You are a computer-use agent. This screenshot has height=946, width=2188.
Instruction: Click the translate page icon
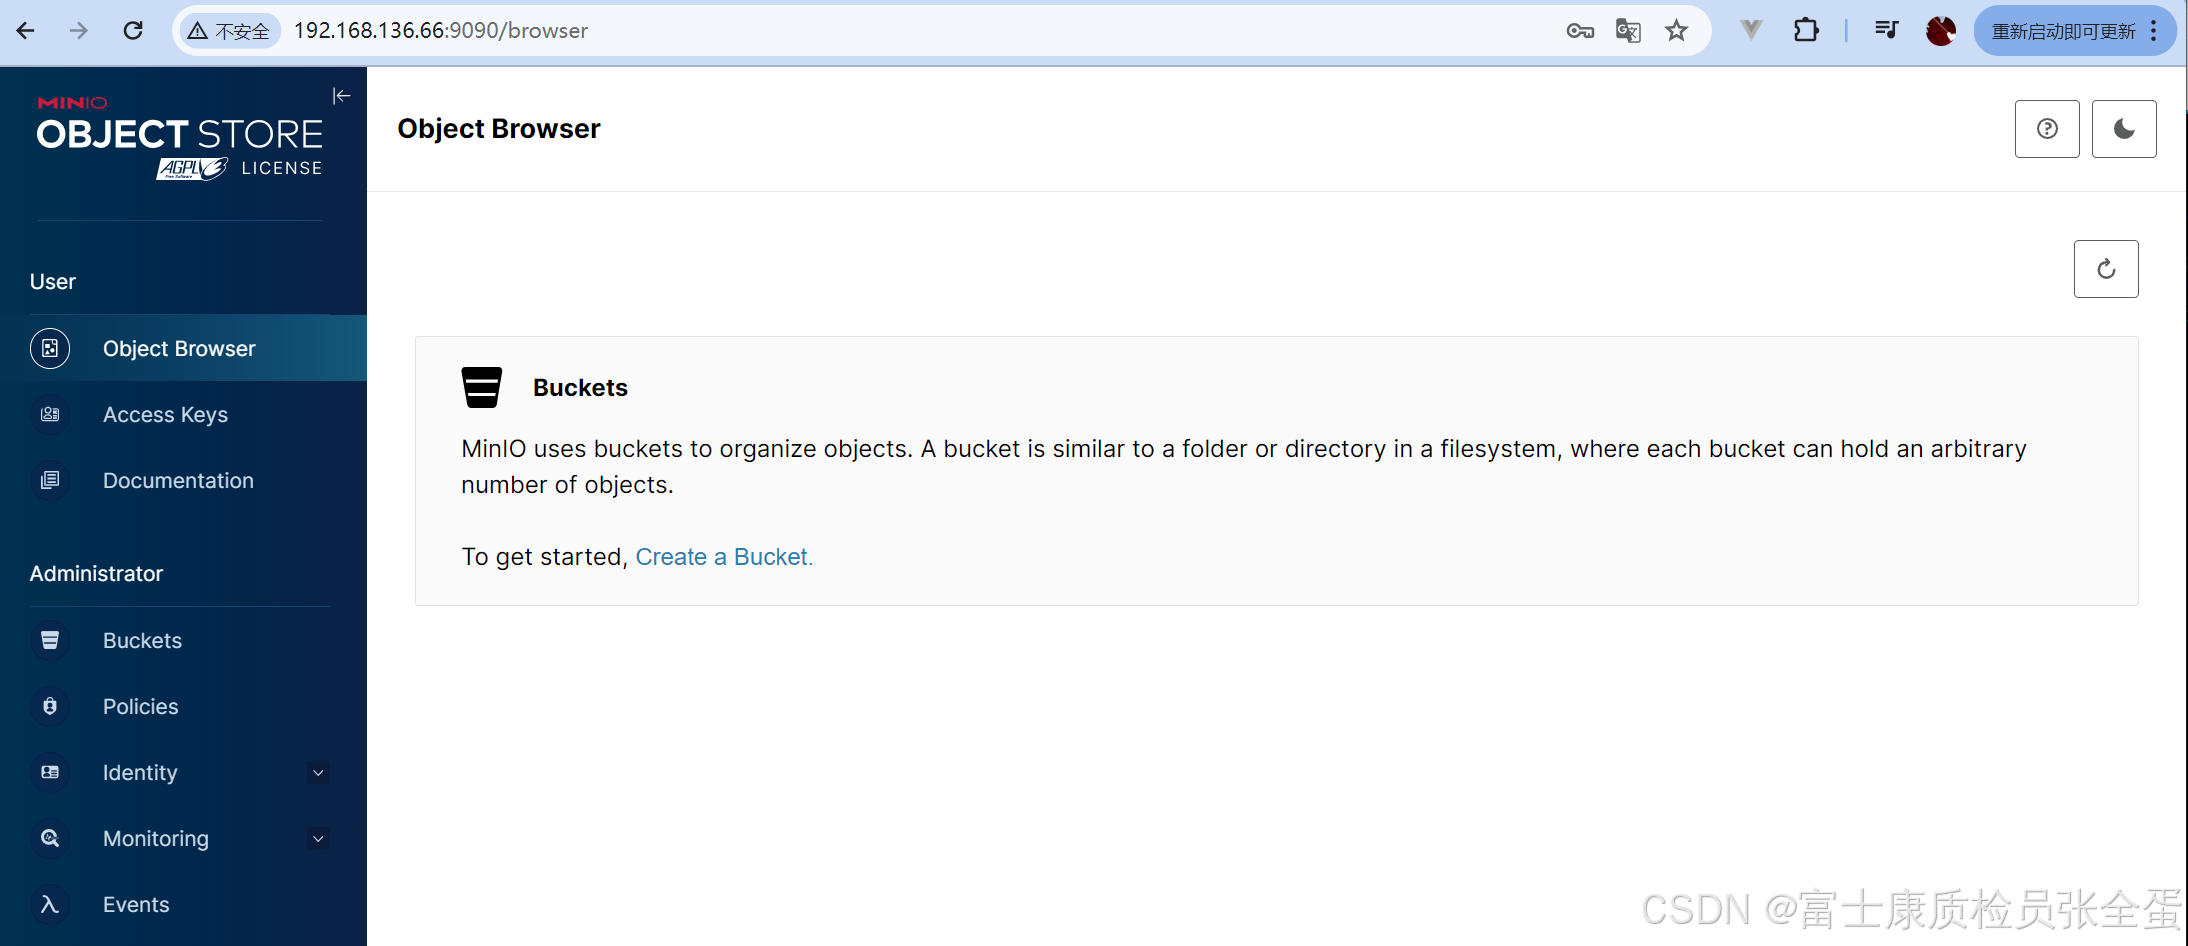click(1628, 31)
